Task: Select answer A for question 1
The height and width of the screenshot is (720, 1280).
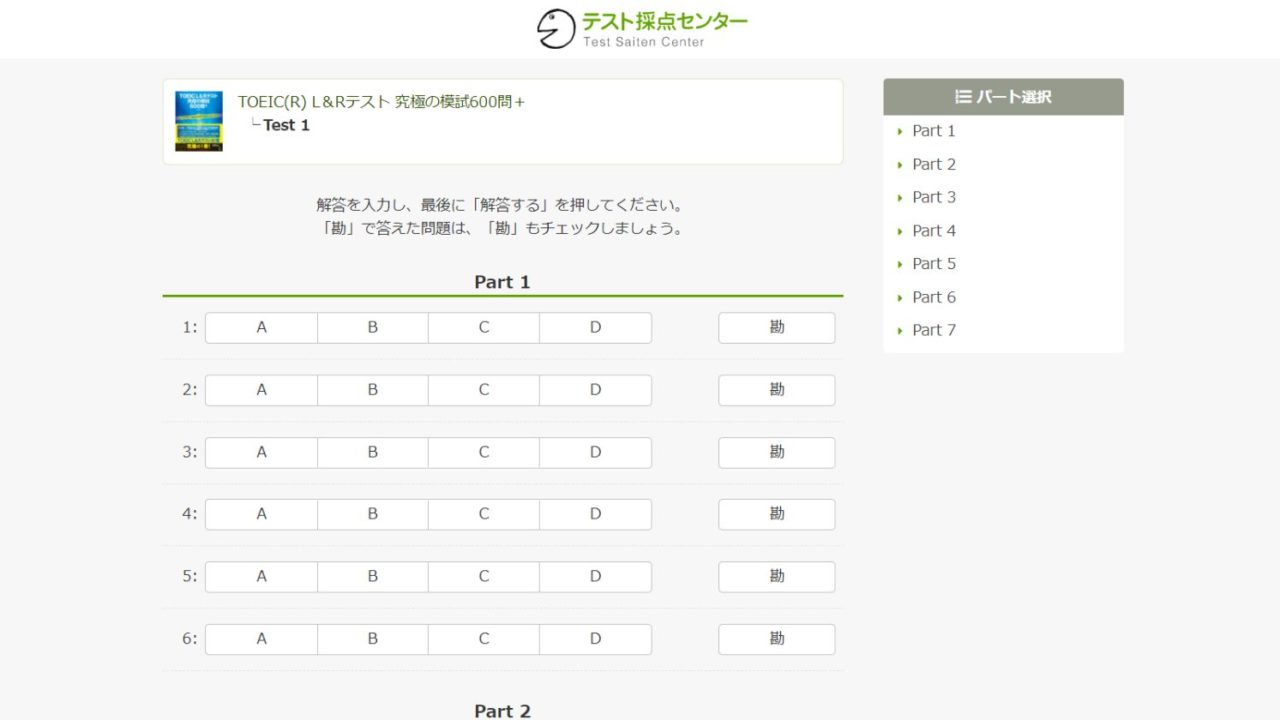Action: click(x=261, y=327)
